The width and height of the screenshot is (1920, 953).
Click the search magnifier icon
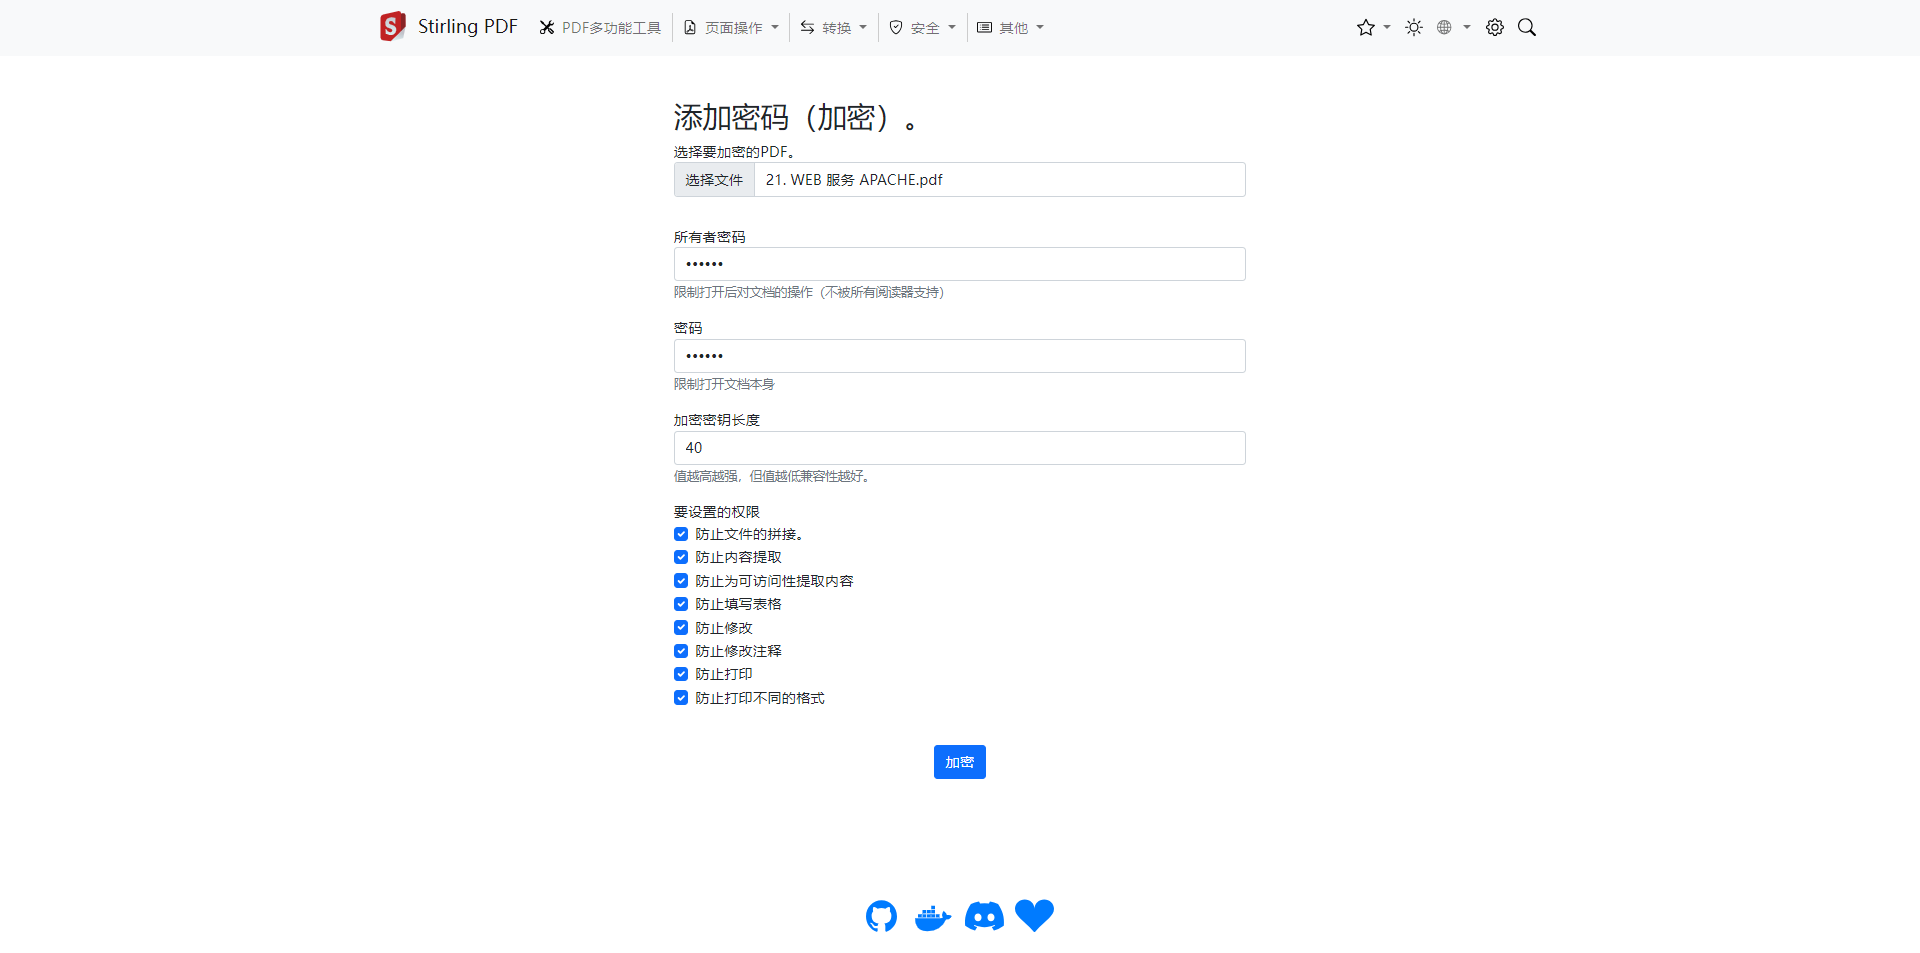1527,28
